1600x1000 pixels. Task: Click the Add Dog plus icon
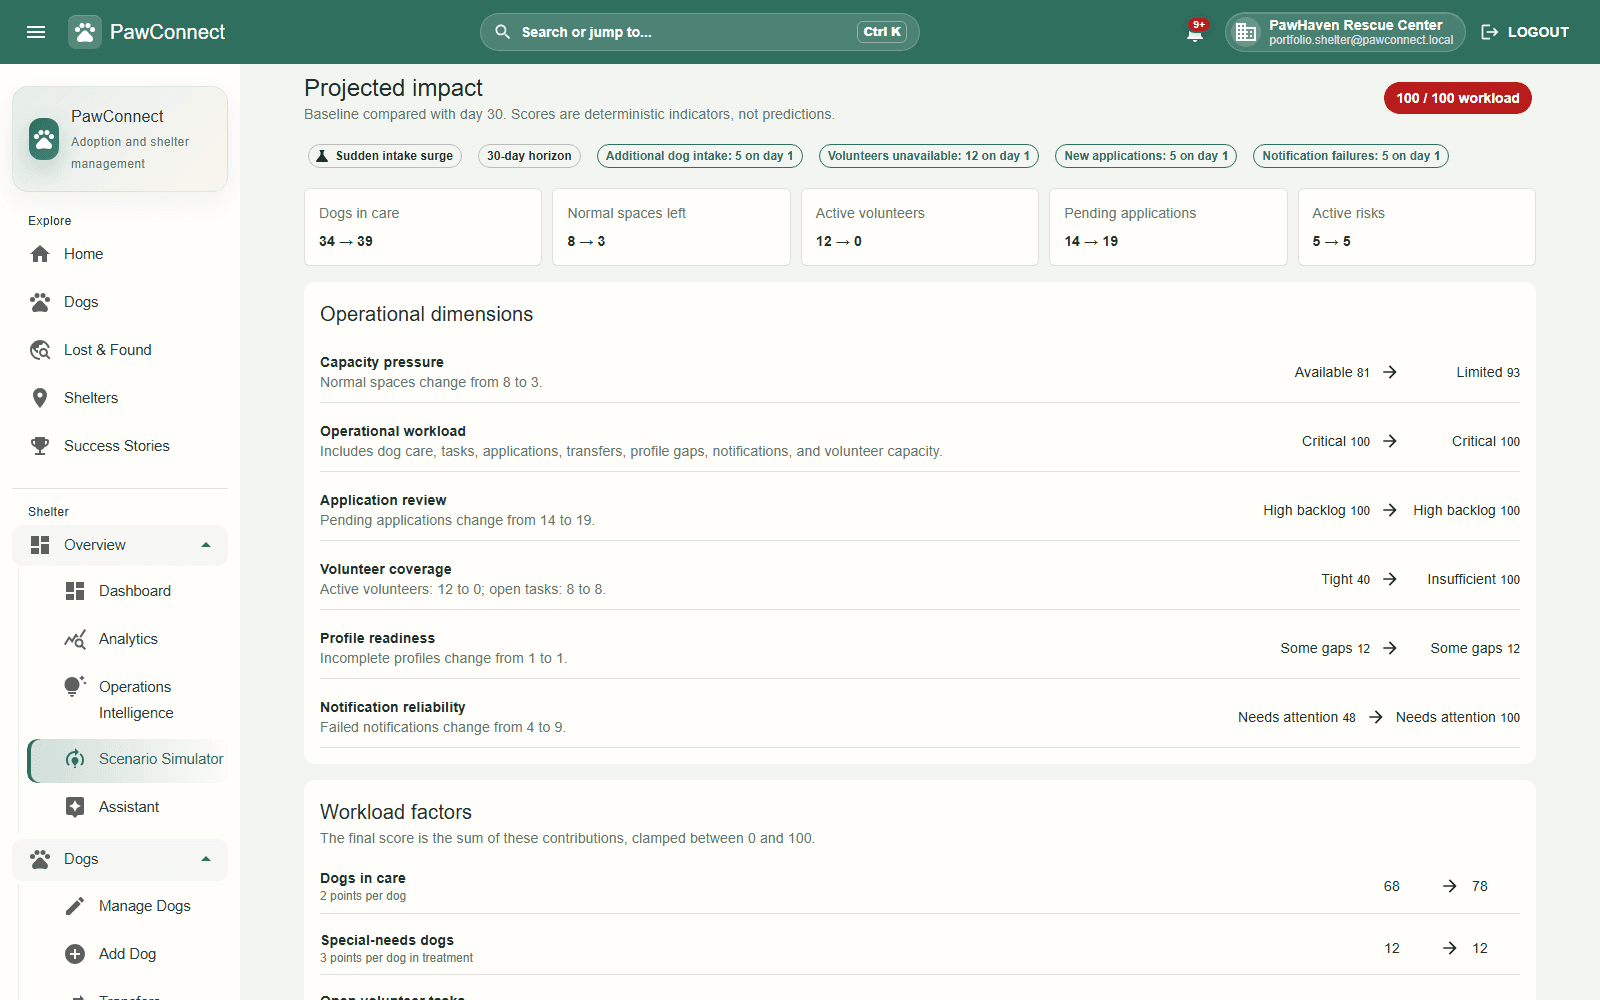point(75,954)
